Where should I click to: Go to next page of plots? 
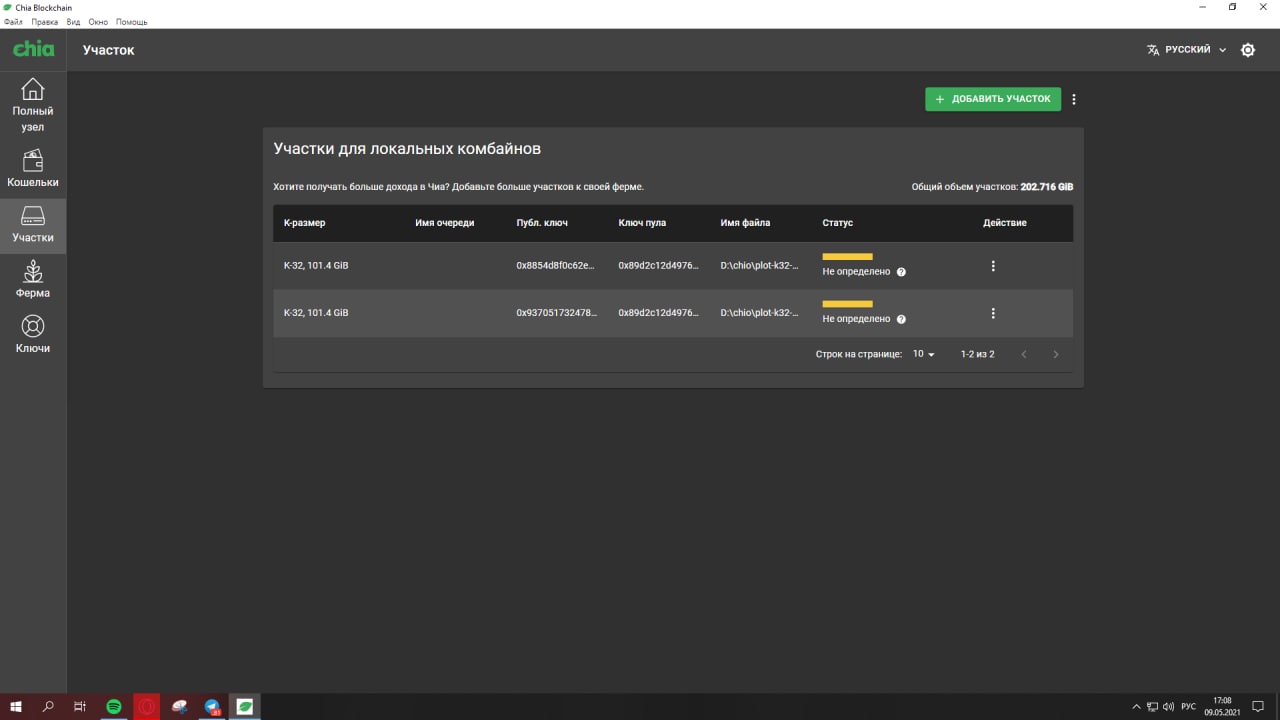point(1056,354)
